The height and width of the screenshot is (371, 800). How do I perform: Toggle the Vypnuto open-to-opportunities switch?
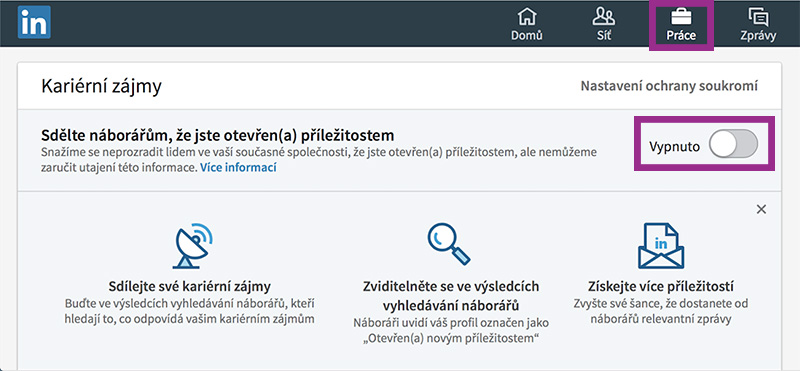(x=733, y=145)
